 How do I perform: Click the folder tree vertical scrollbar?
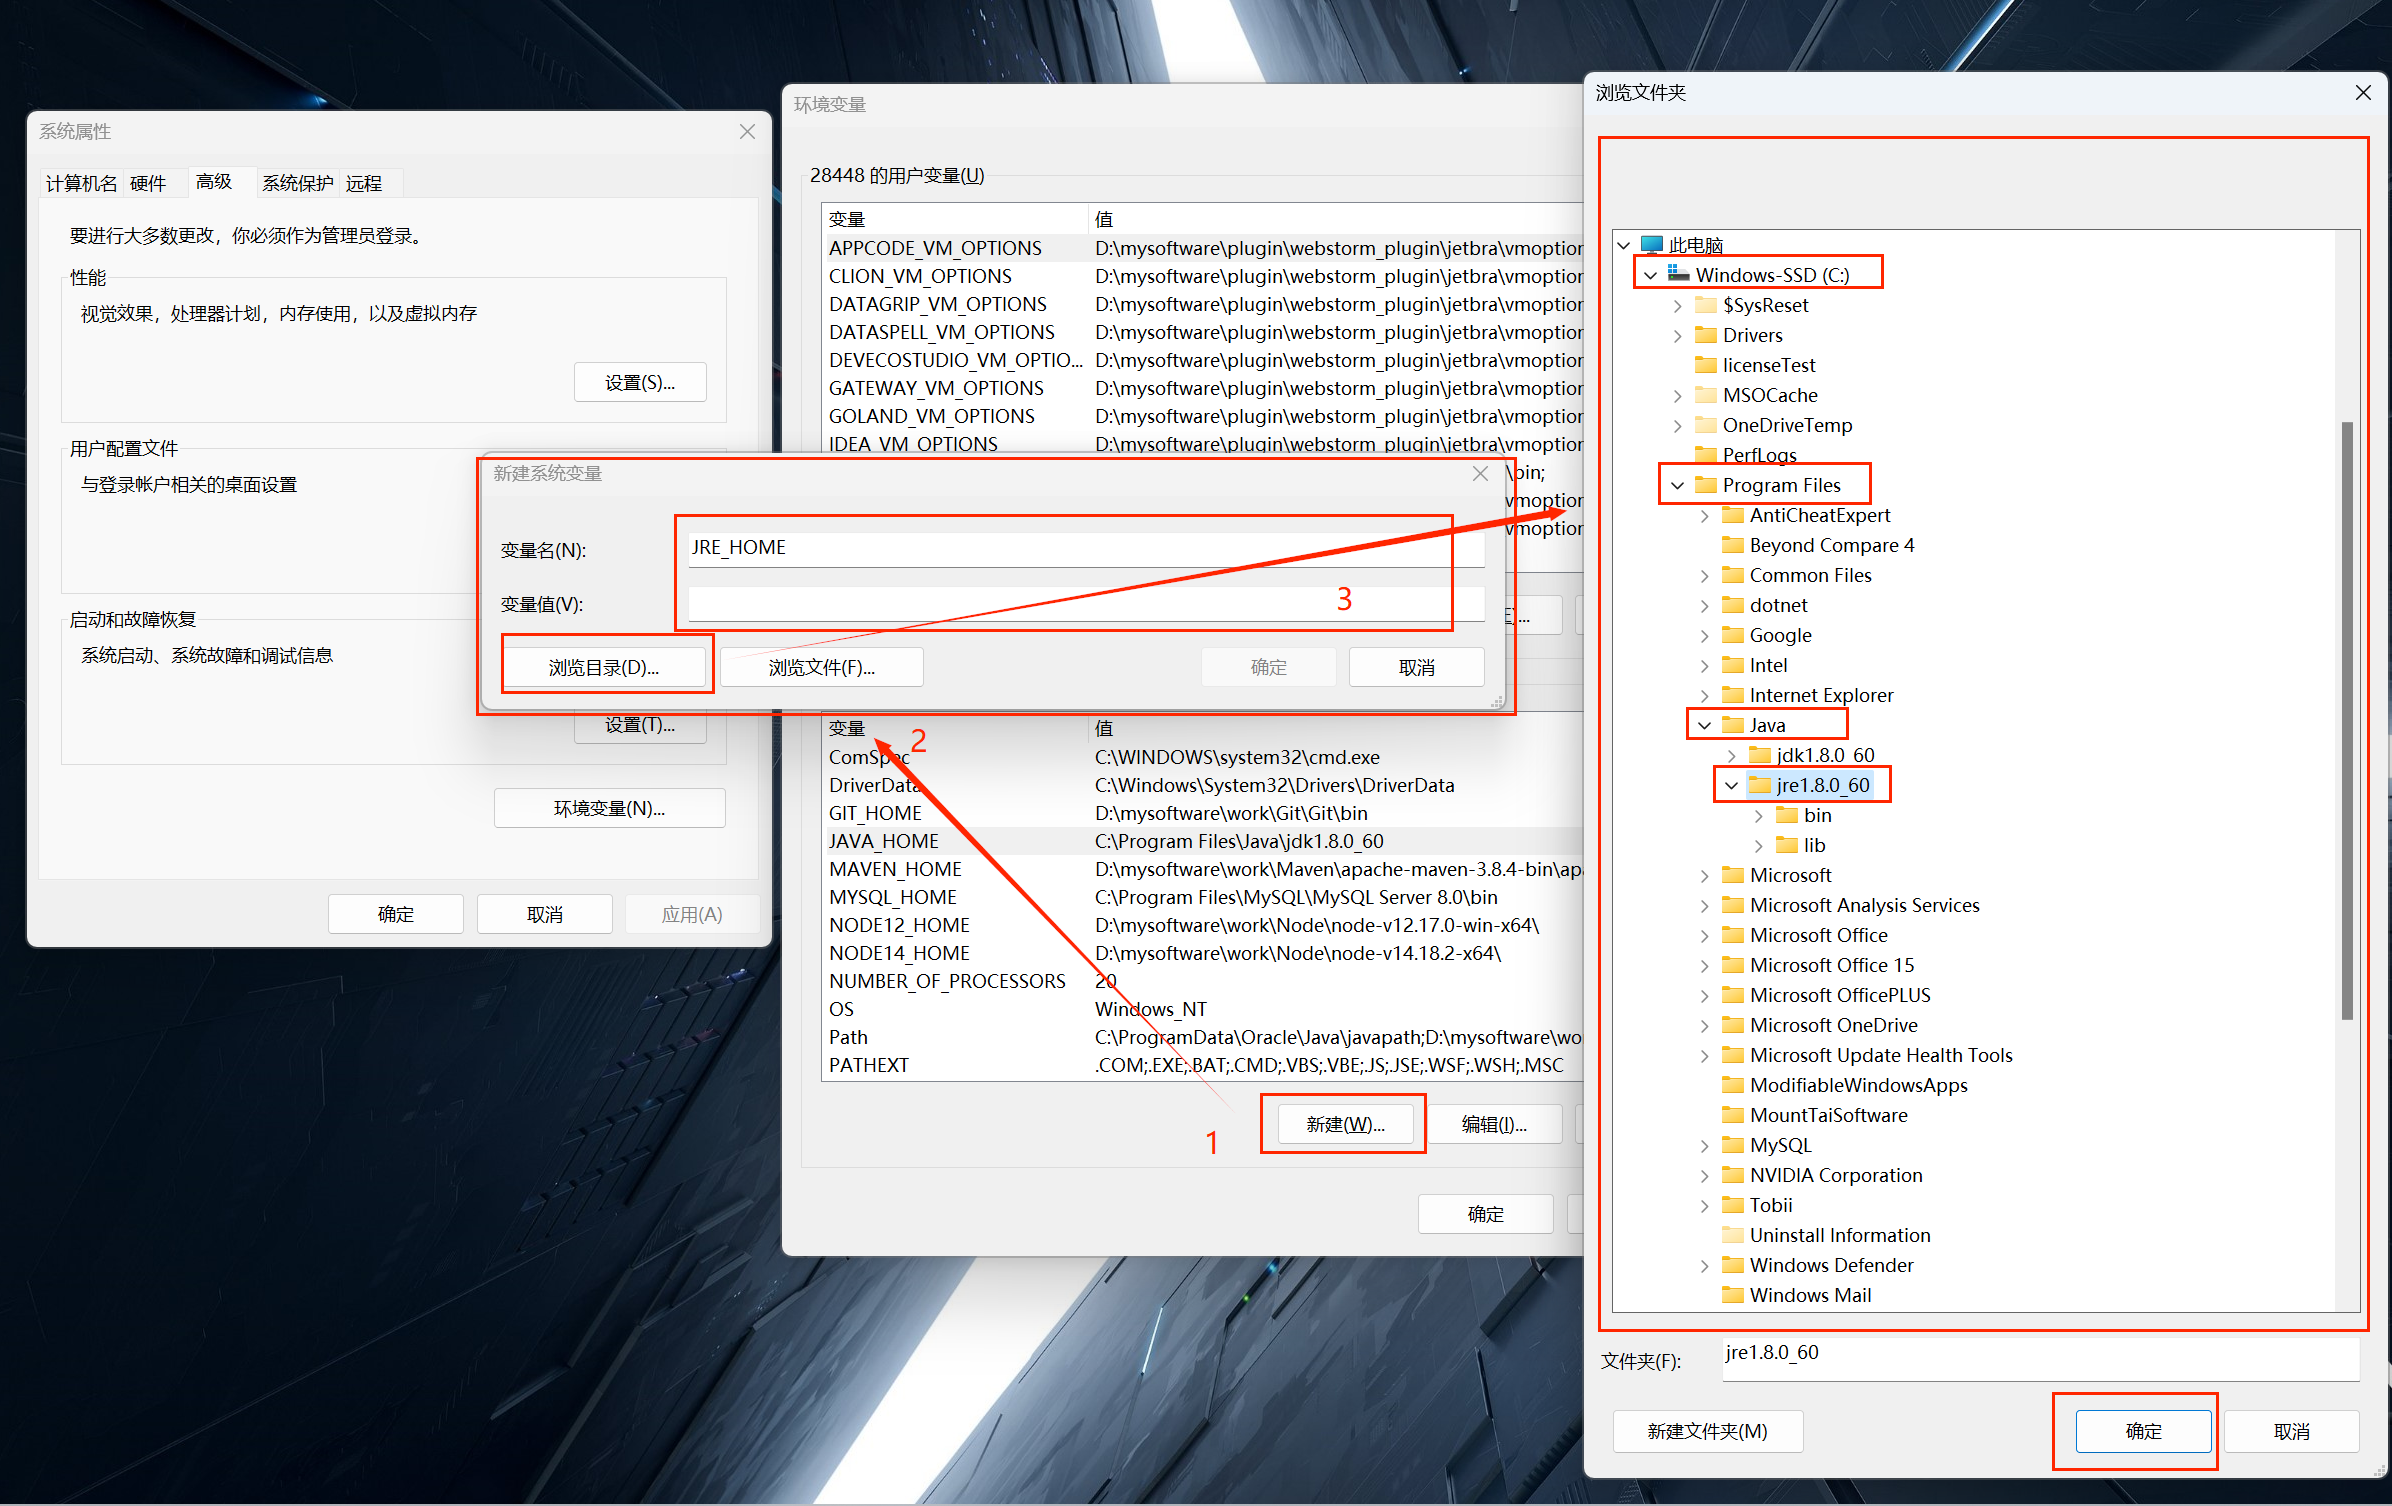click(x=2346, y=720)
